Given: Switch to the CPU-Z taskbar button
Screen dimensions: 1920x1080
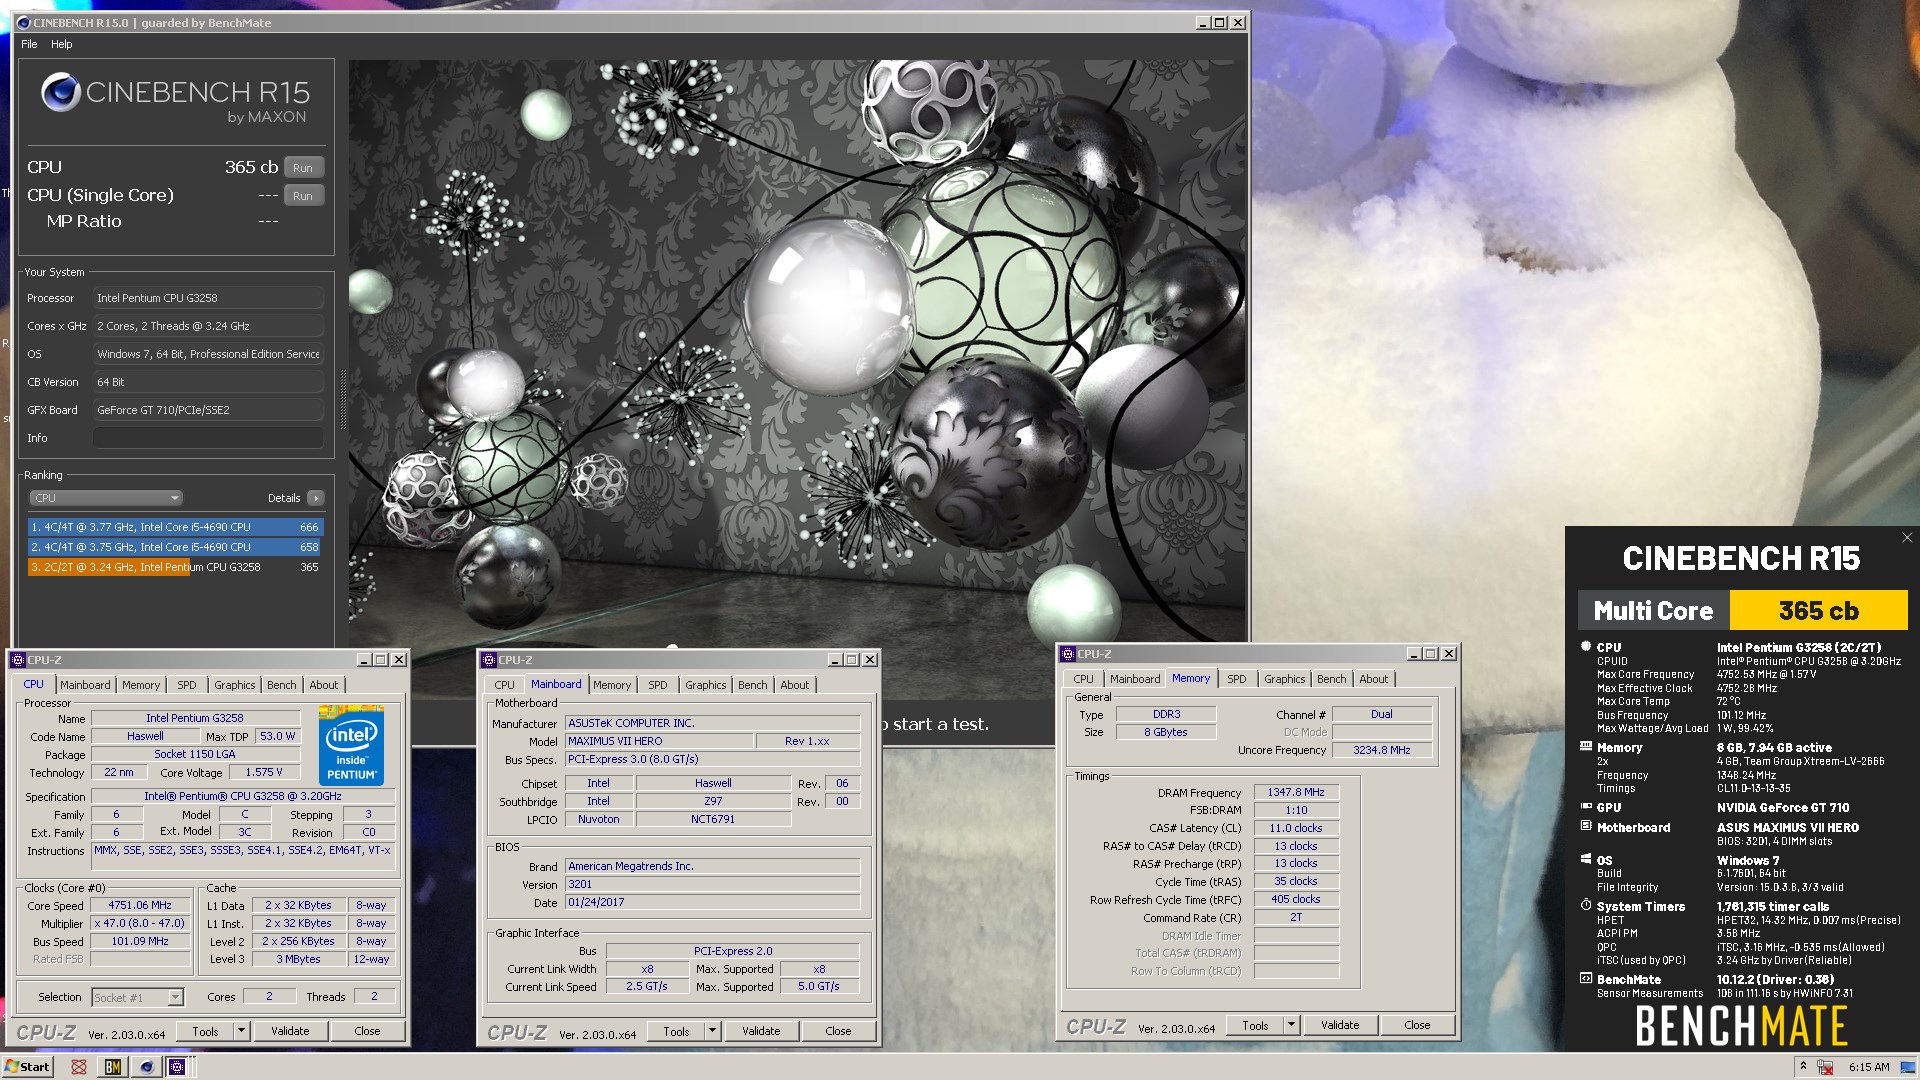Looking at the screenshot, I should (x=177, y=1067).
